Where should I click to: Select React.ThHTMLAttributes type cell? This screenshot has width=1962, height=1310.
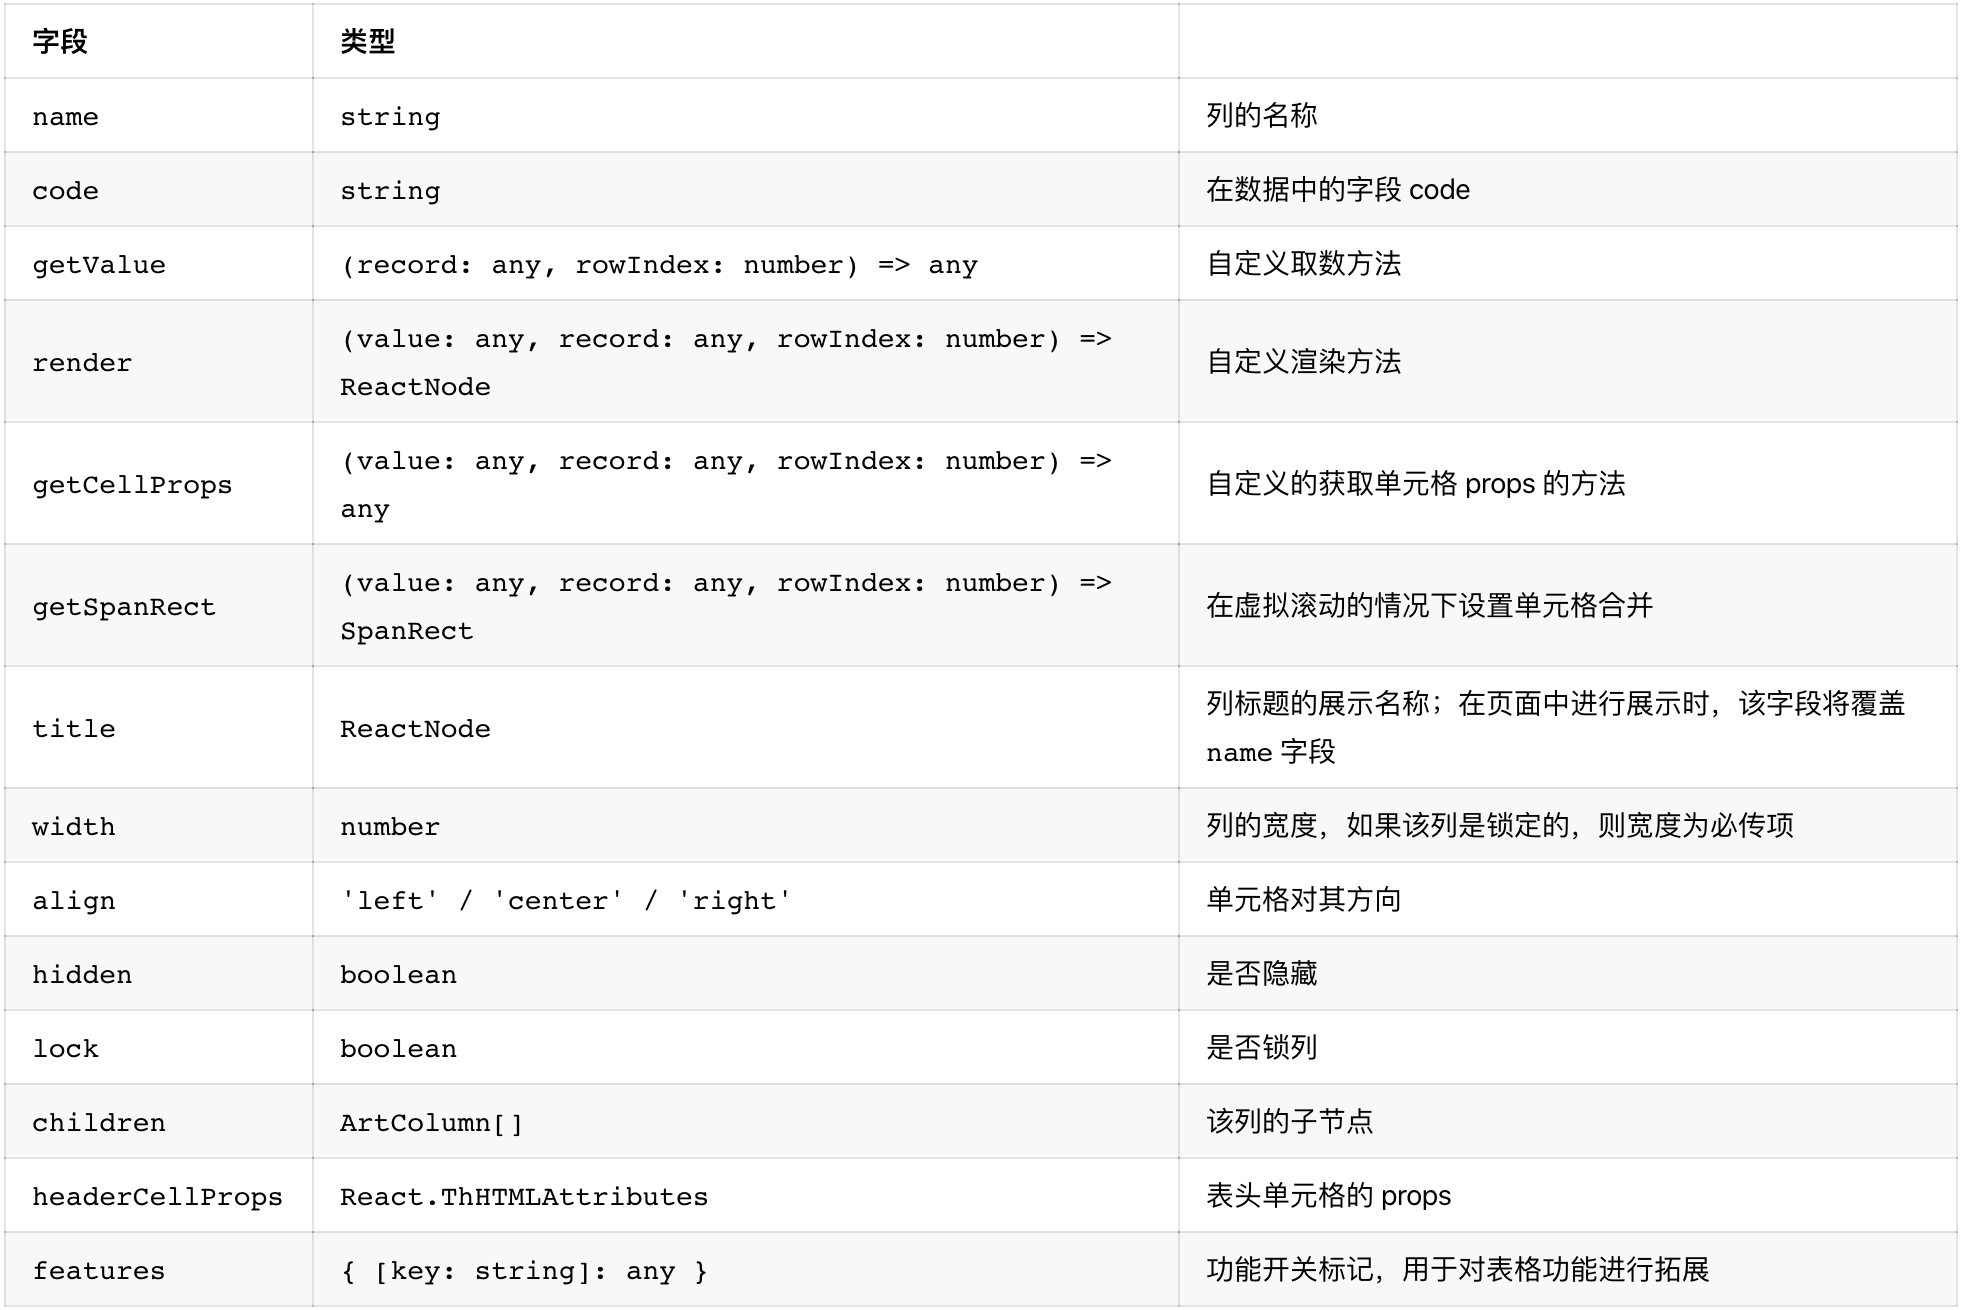click(x=522, y=1196)
